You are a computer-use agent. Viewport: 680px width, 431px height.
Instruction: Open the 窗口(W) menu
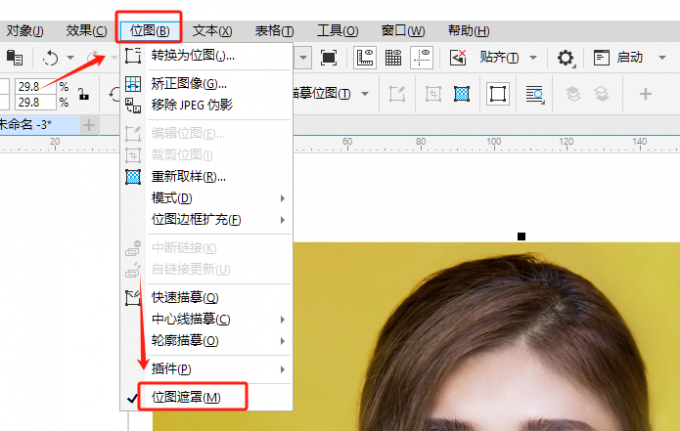coord(403,31)
